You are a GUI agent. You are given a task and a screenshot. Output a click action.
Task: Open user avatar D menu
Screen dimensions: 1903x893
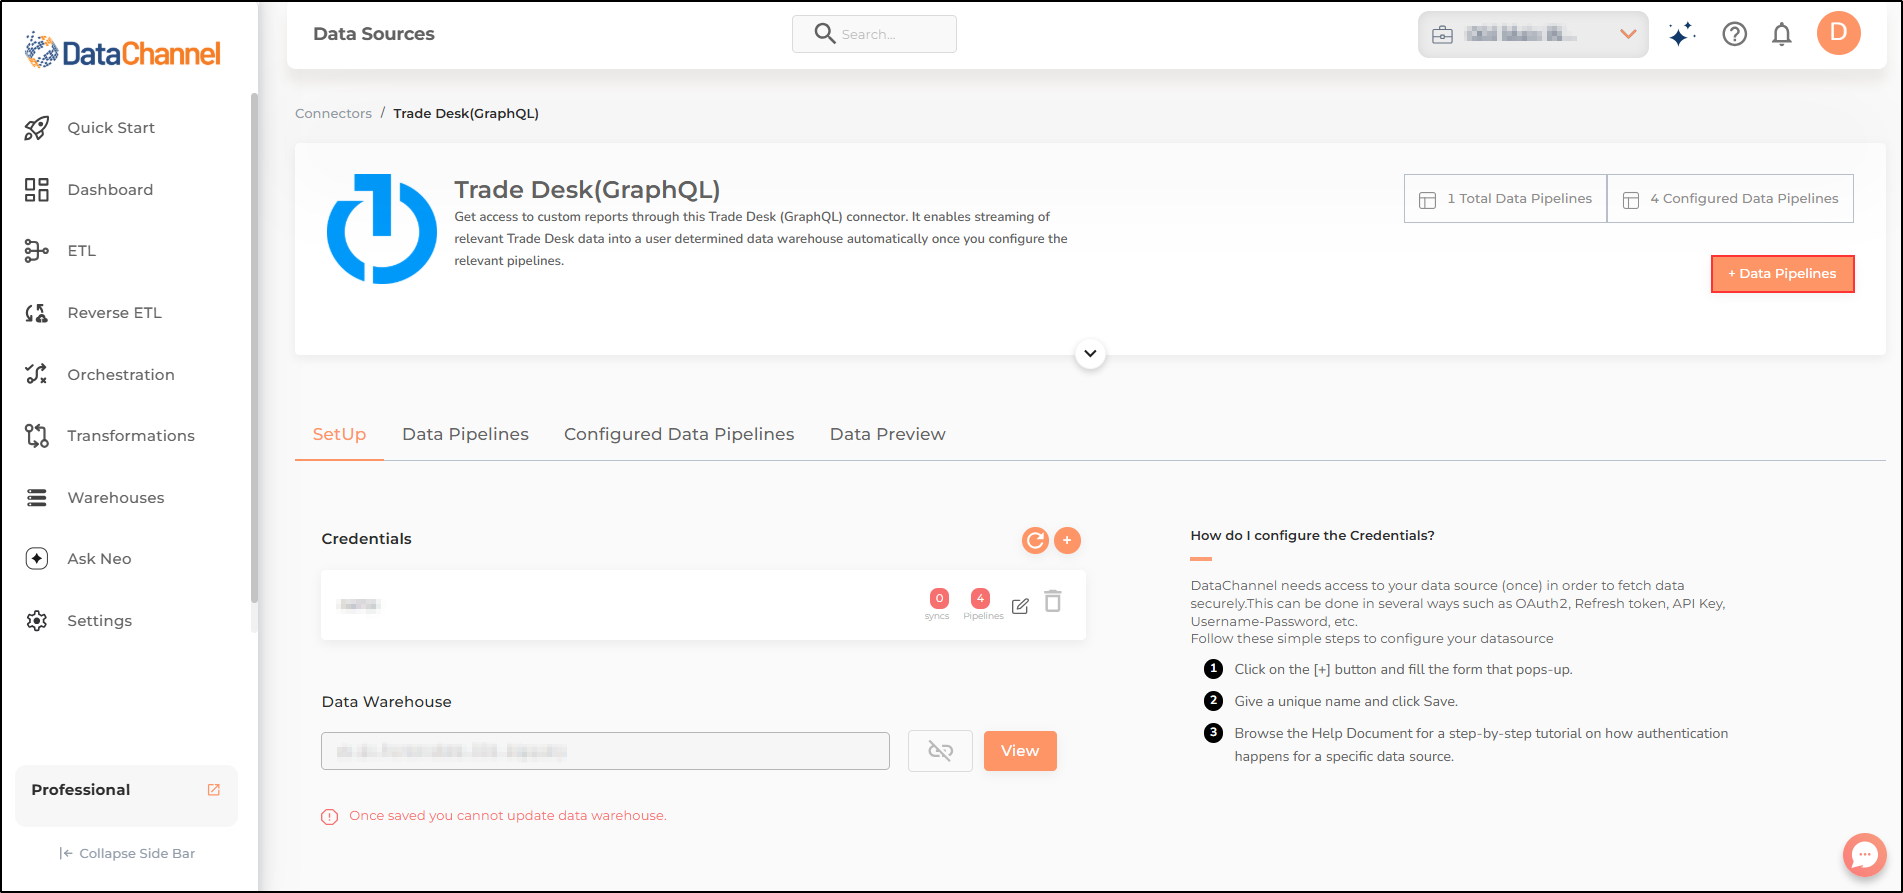pos(1839,33)
